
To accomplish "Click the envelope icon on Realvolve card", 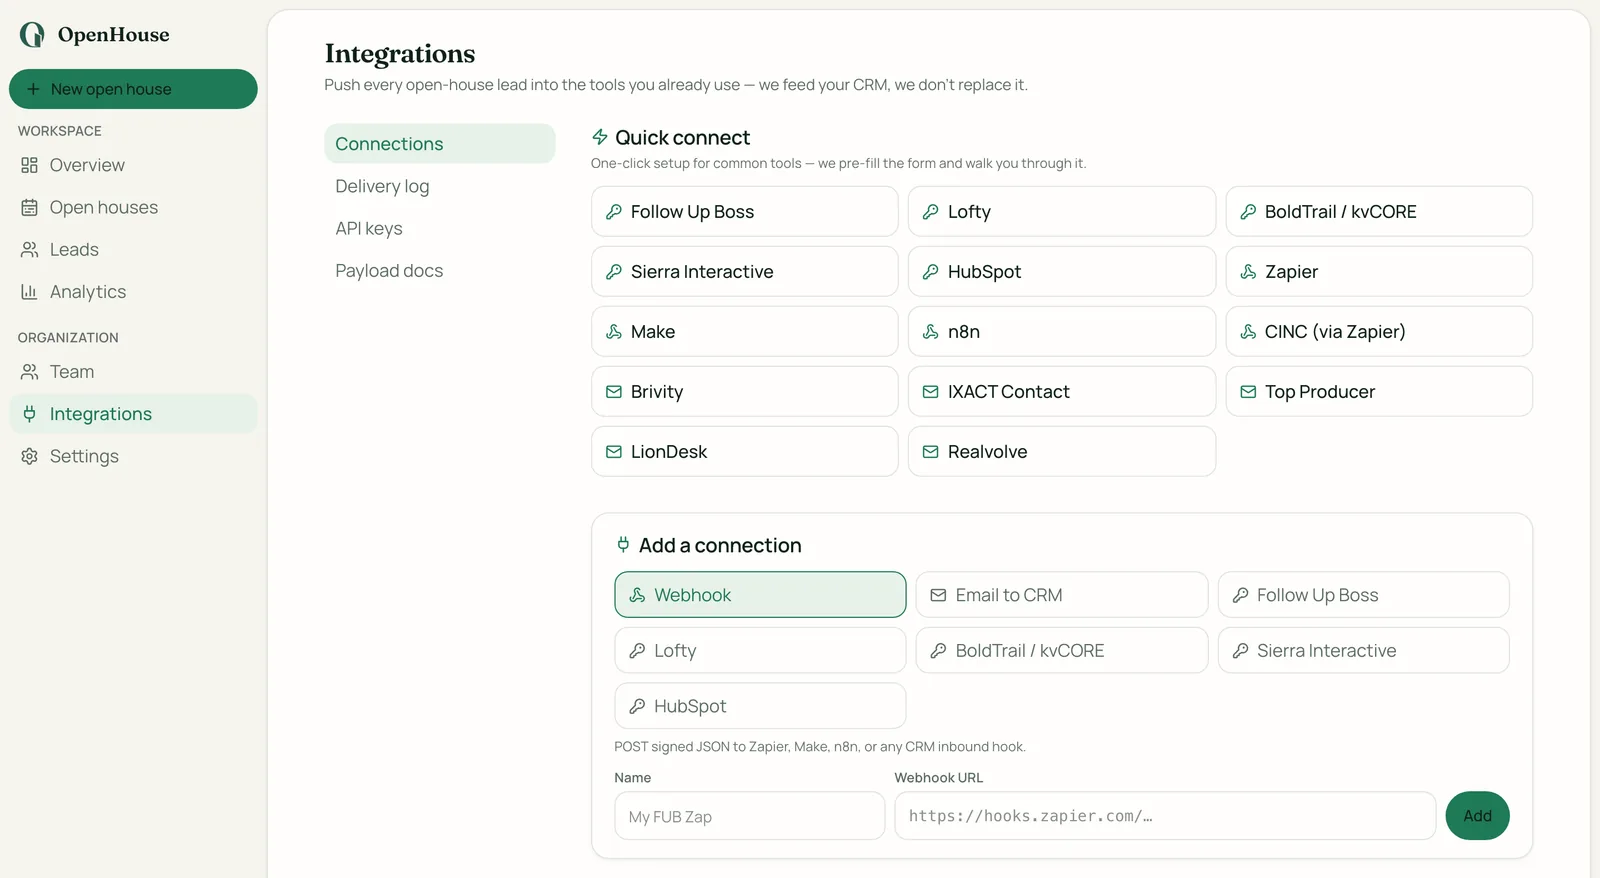I will click(931, 452).
